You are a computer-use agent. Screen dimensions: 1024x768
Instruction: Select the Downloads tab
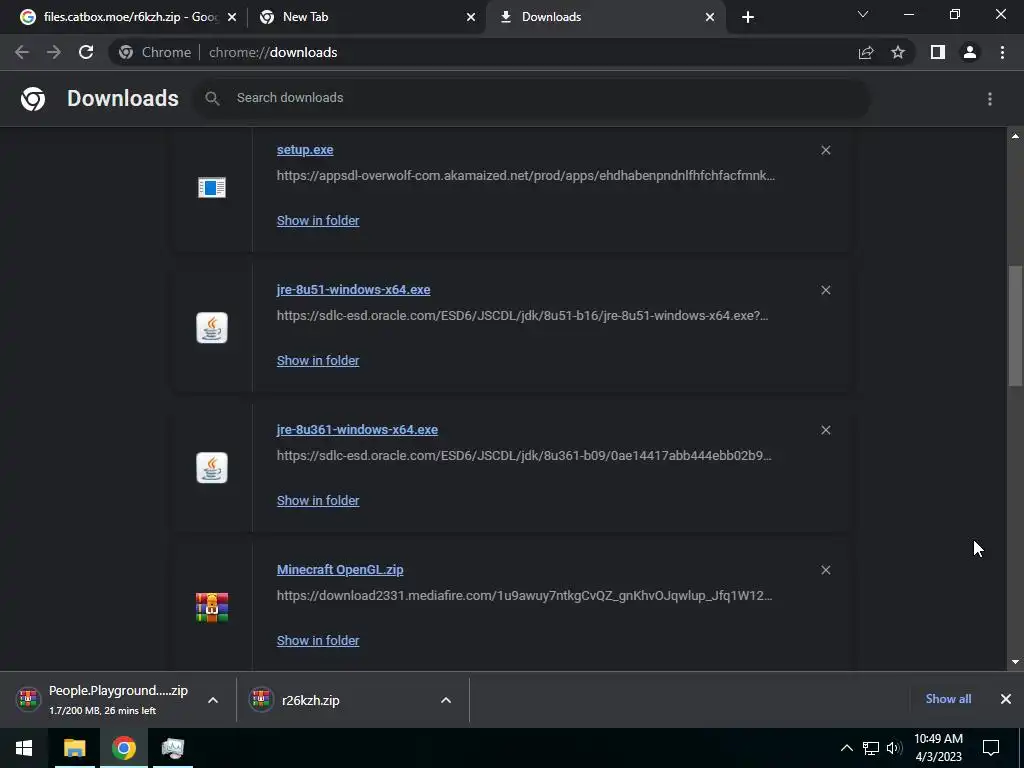coord(604,17)
